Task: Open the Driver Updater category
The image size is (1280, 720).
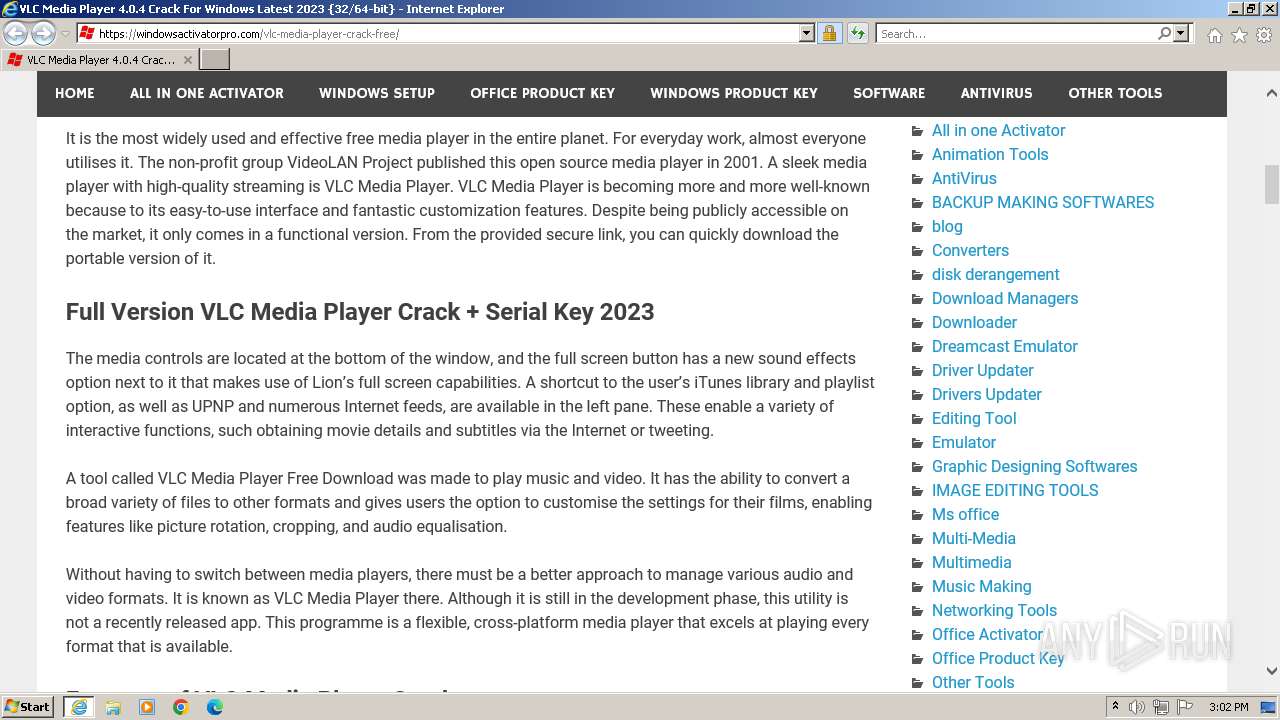Action: pos(983,370)
